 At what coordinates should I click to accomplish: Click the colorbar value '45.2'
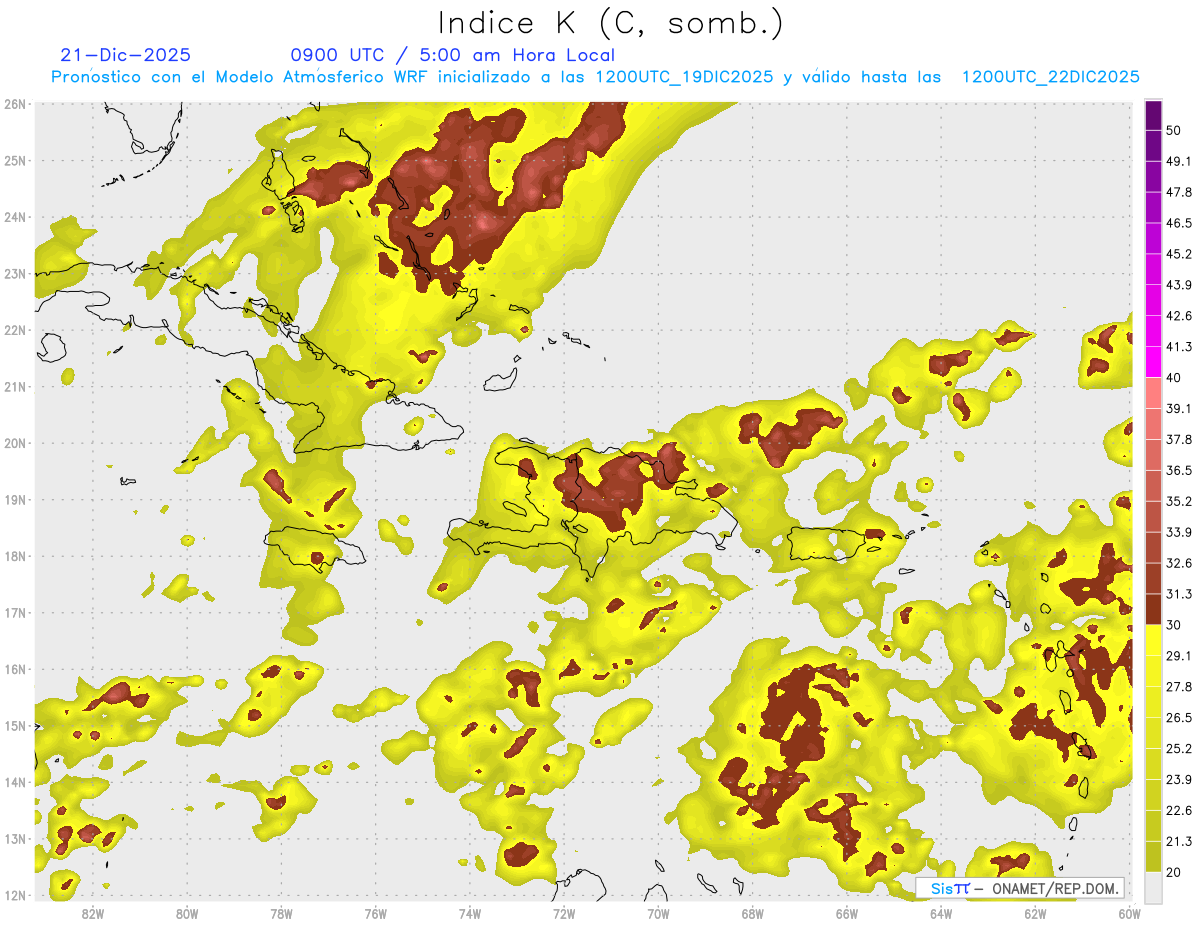point(1178,254)
